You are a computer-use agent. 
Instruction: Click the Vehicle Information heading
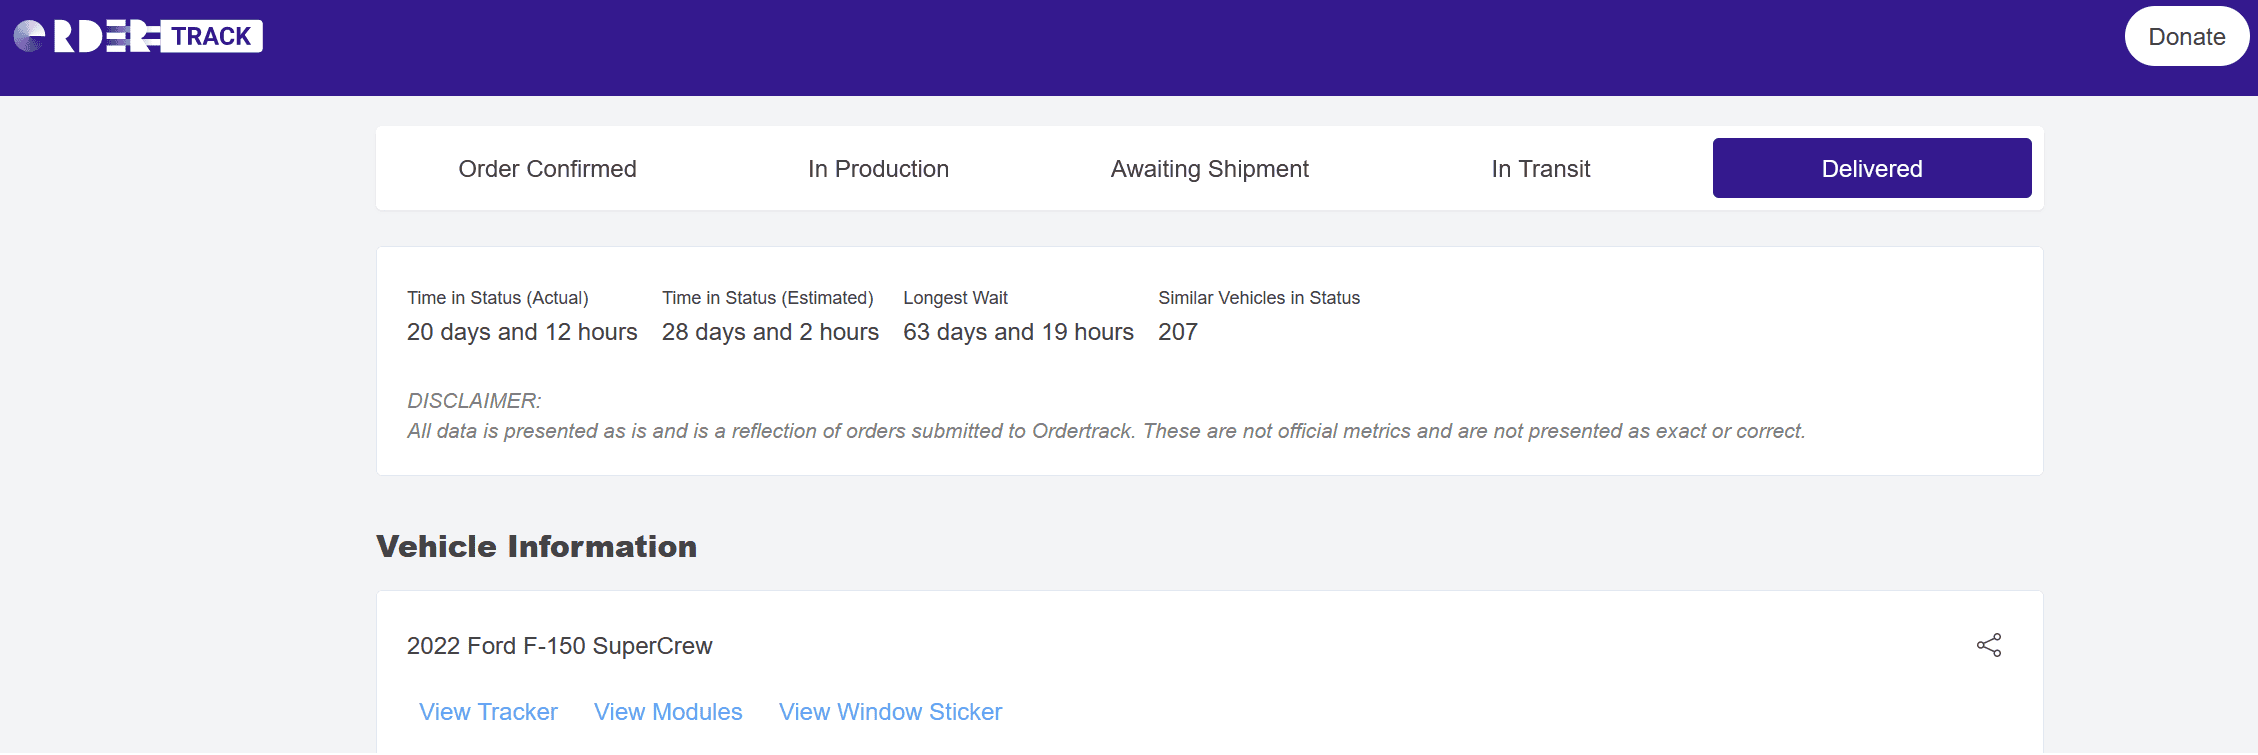(536, 547)
